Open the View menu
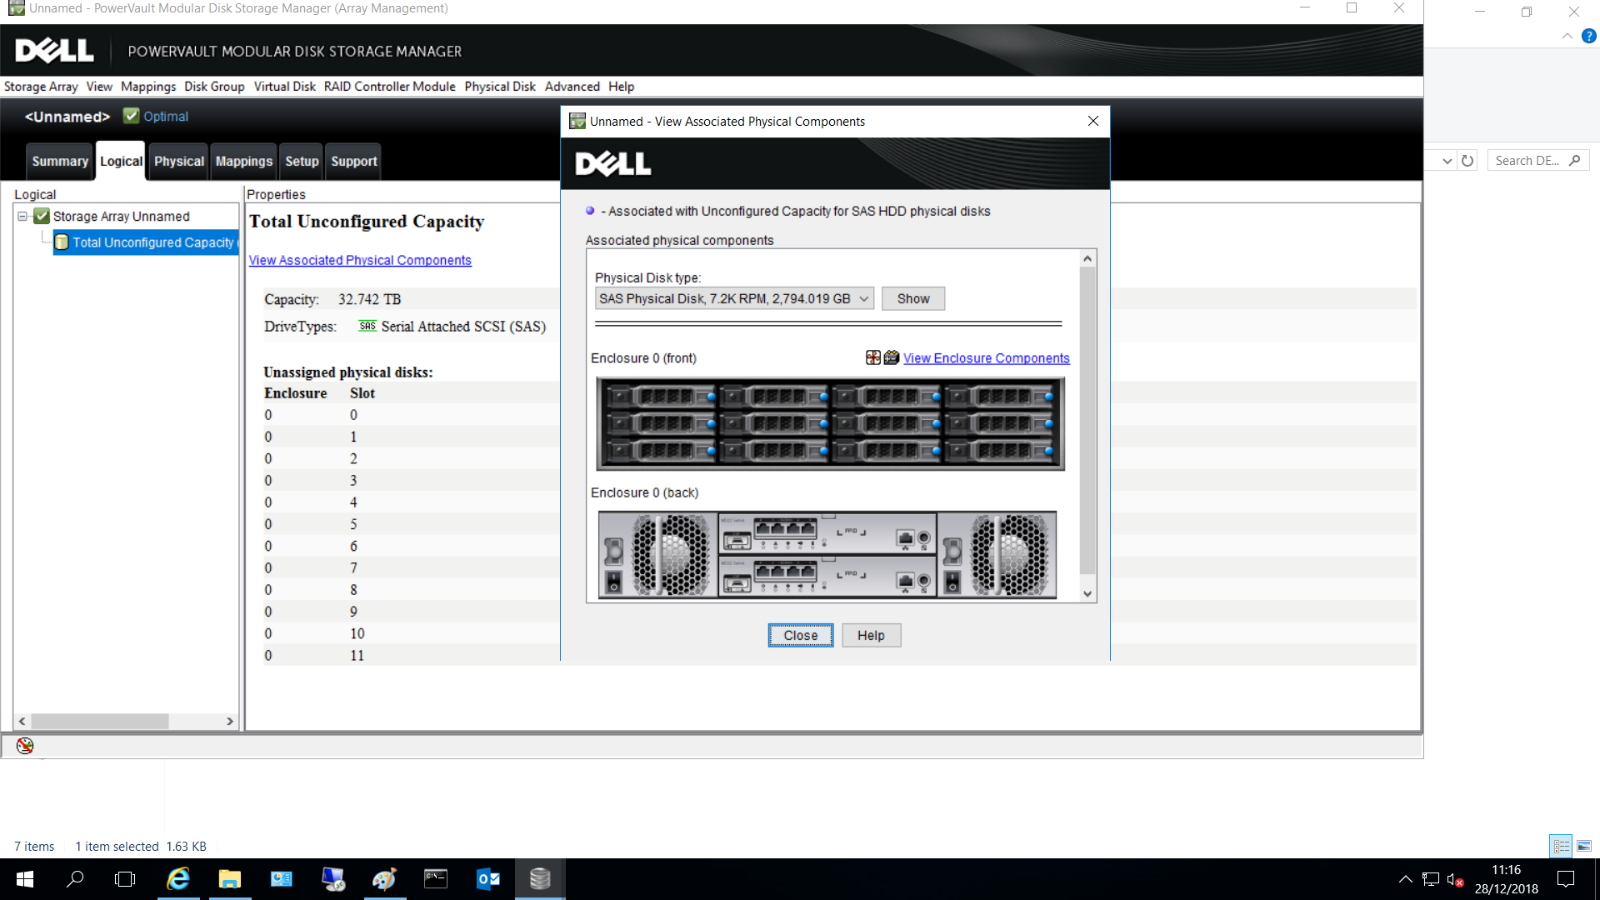This screenshot has height=900, width=1600. [x=99, y=86]
